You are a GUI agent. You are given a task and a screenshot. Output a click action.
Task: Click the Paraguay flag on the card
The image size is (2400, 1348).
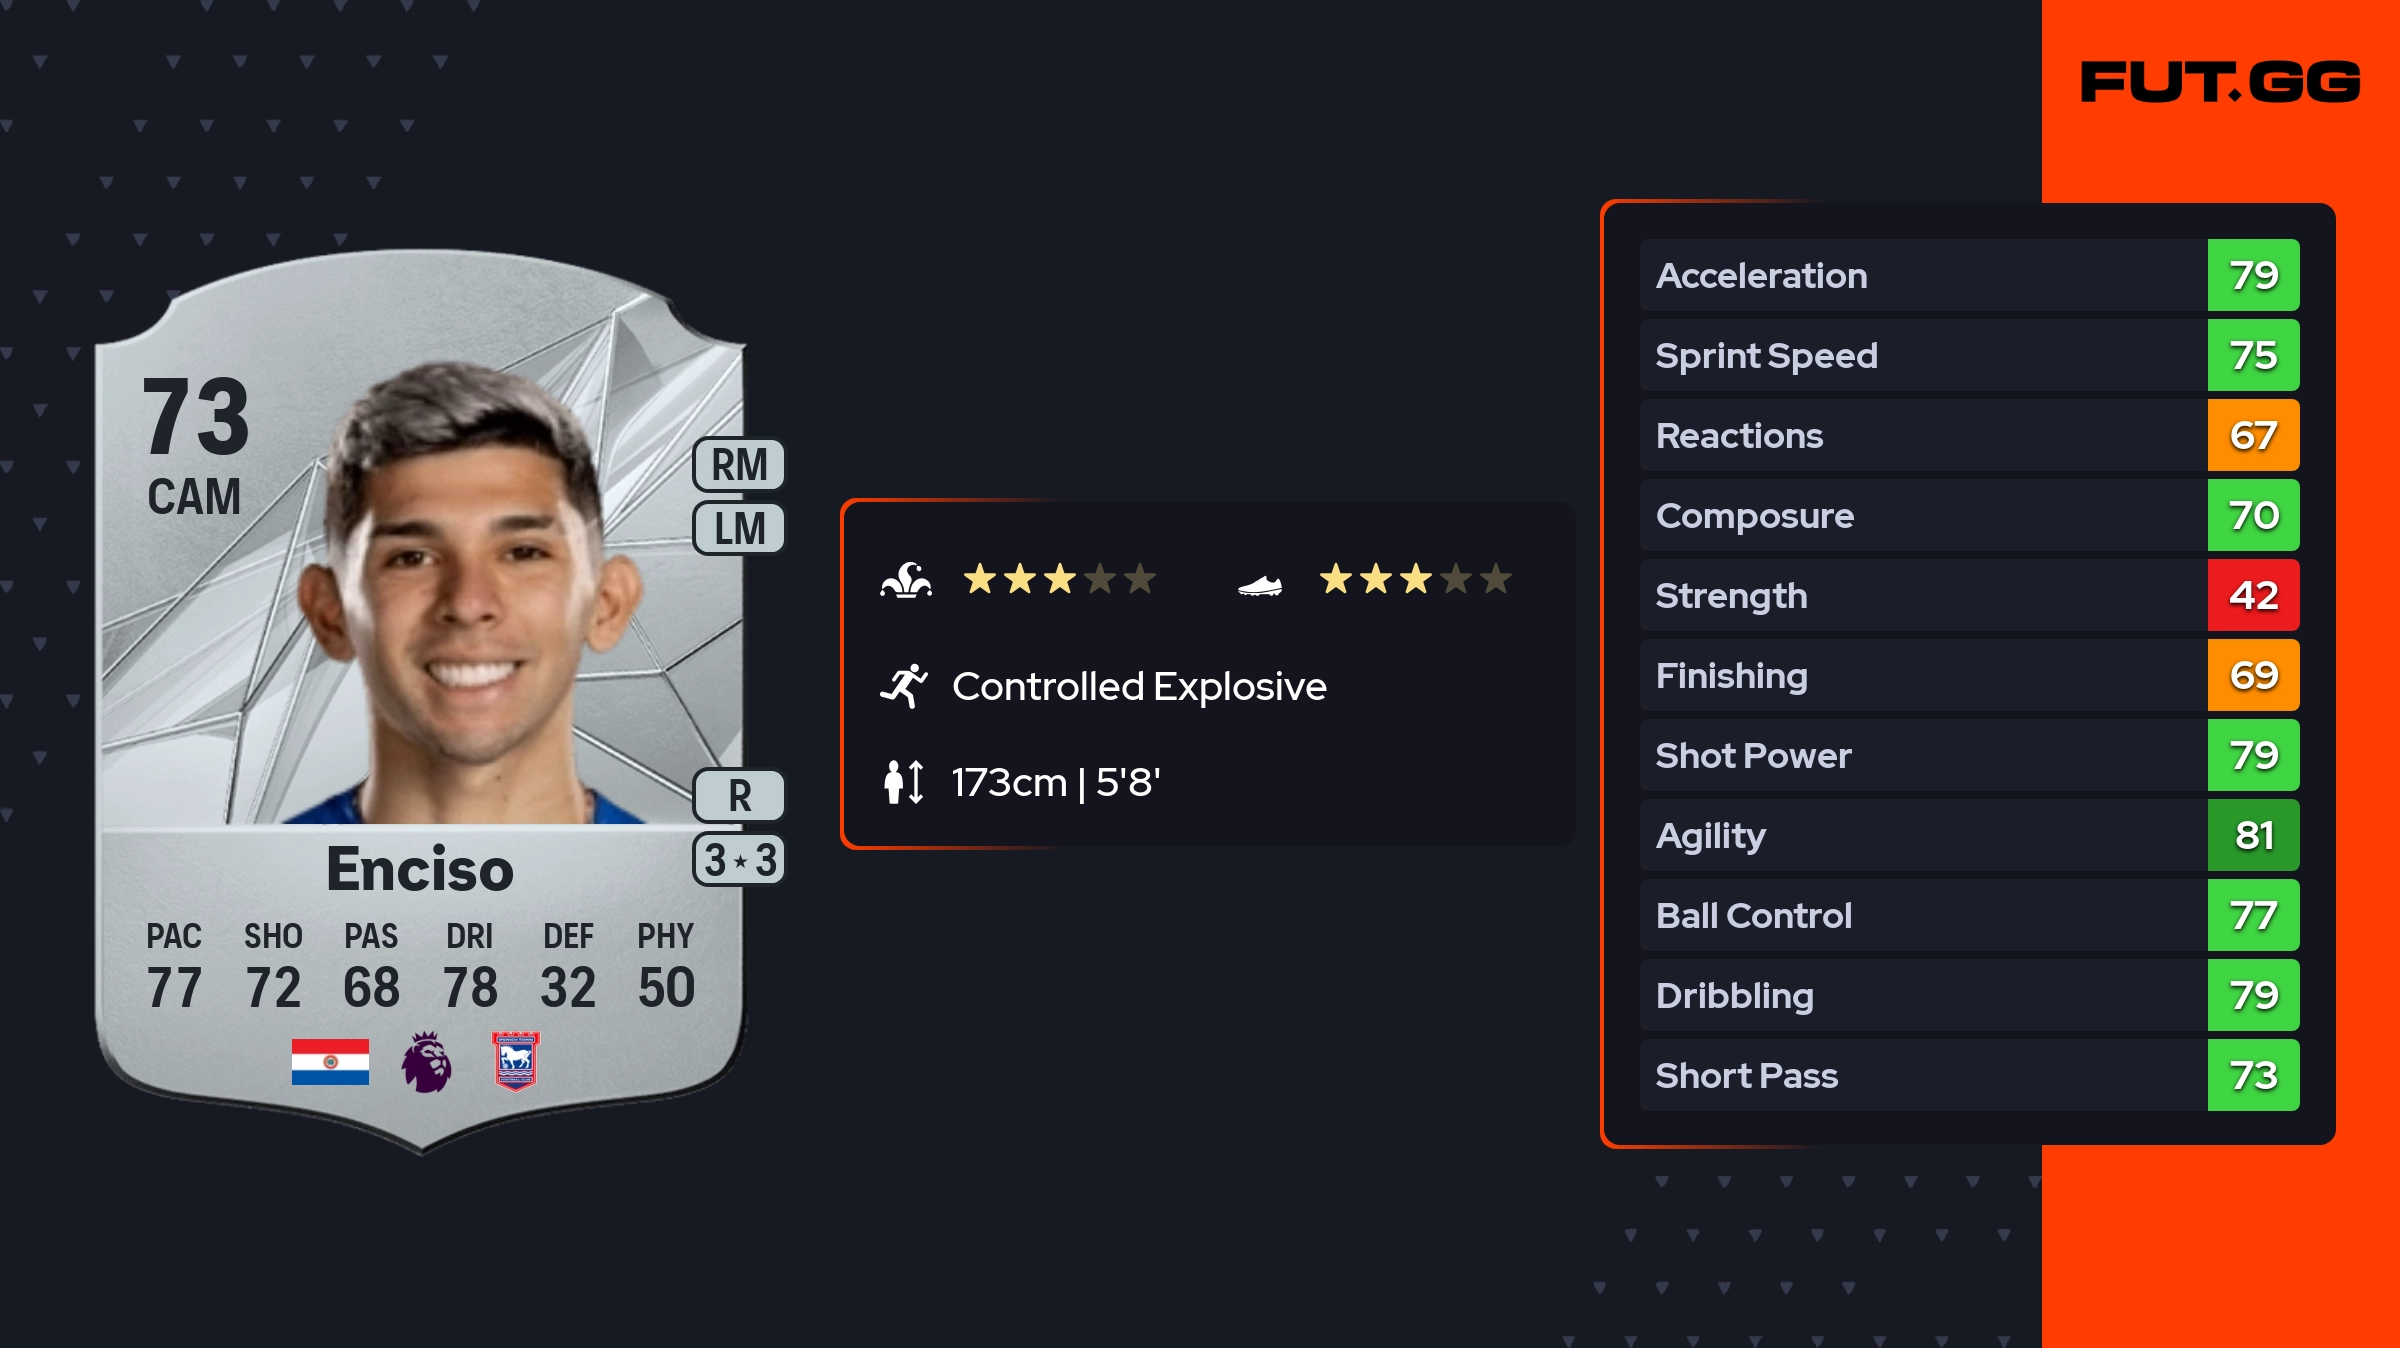coord(330,1062)
